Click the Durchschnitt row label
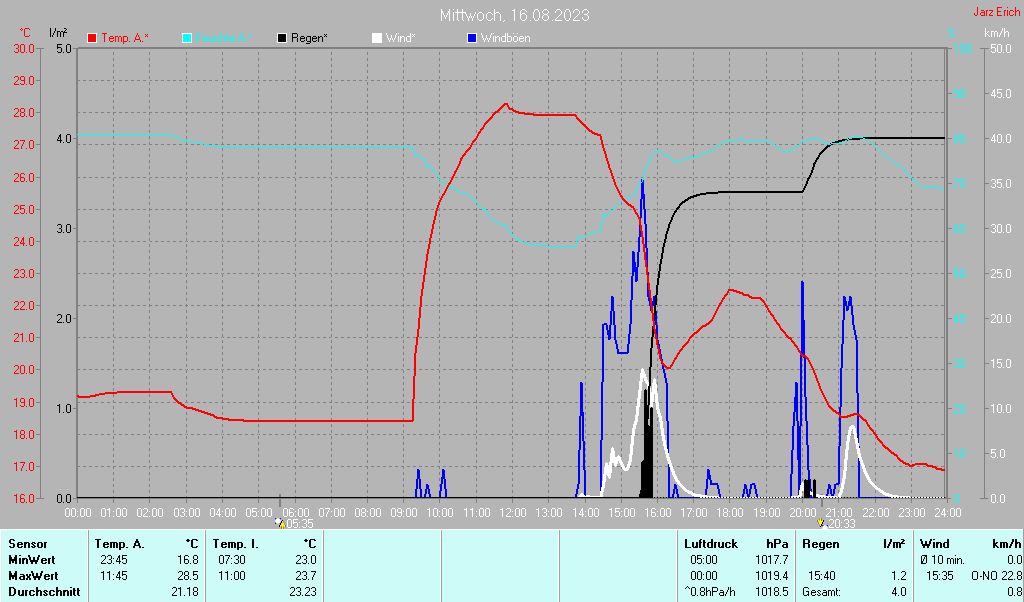 pos(43,592)
